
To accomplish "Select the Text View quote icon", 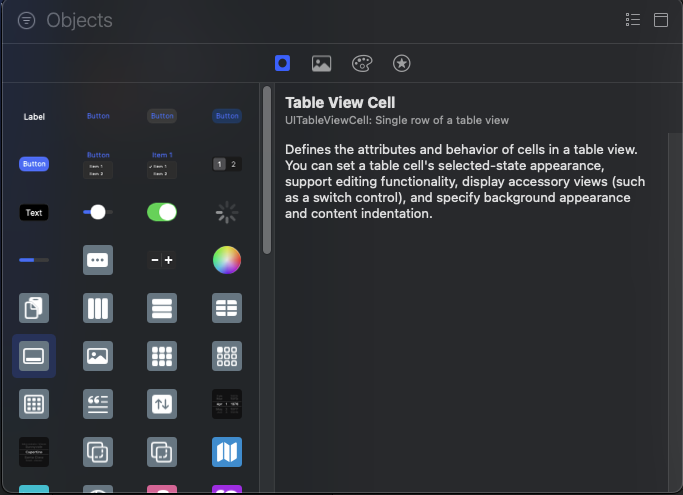I will 98,404.
